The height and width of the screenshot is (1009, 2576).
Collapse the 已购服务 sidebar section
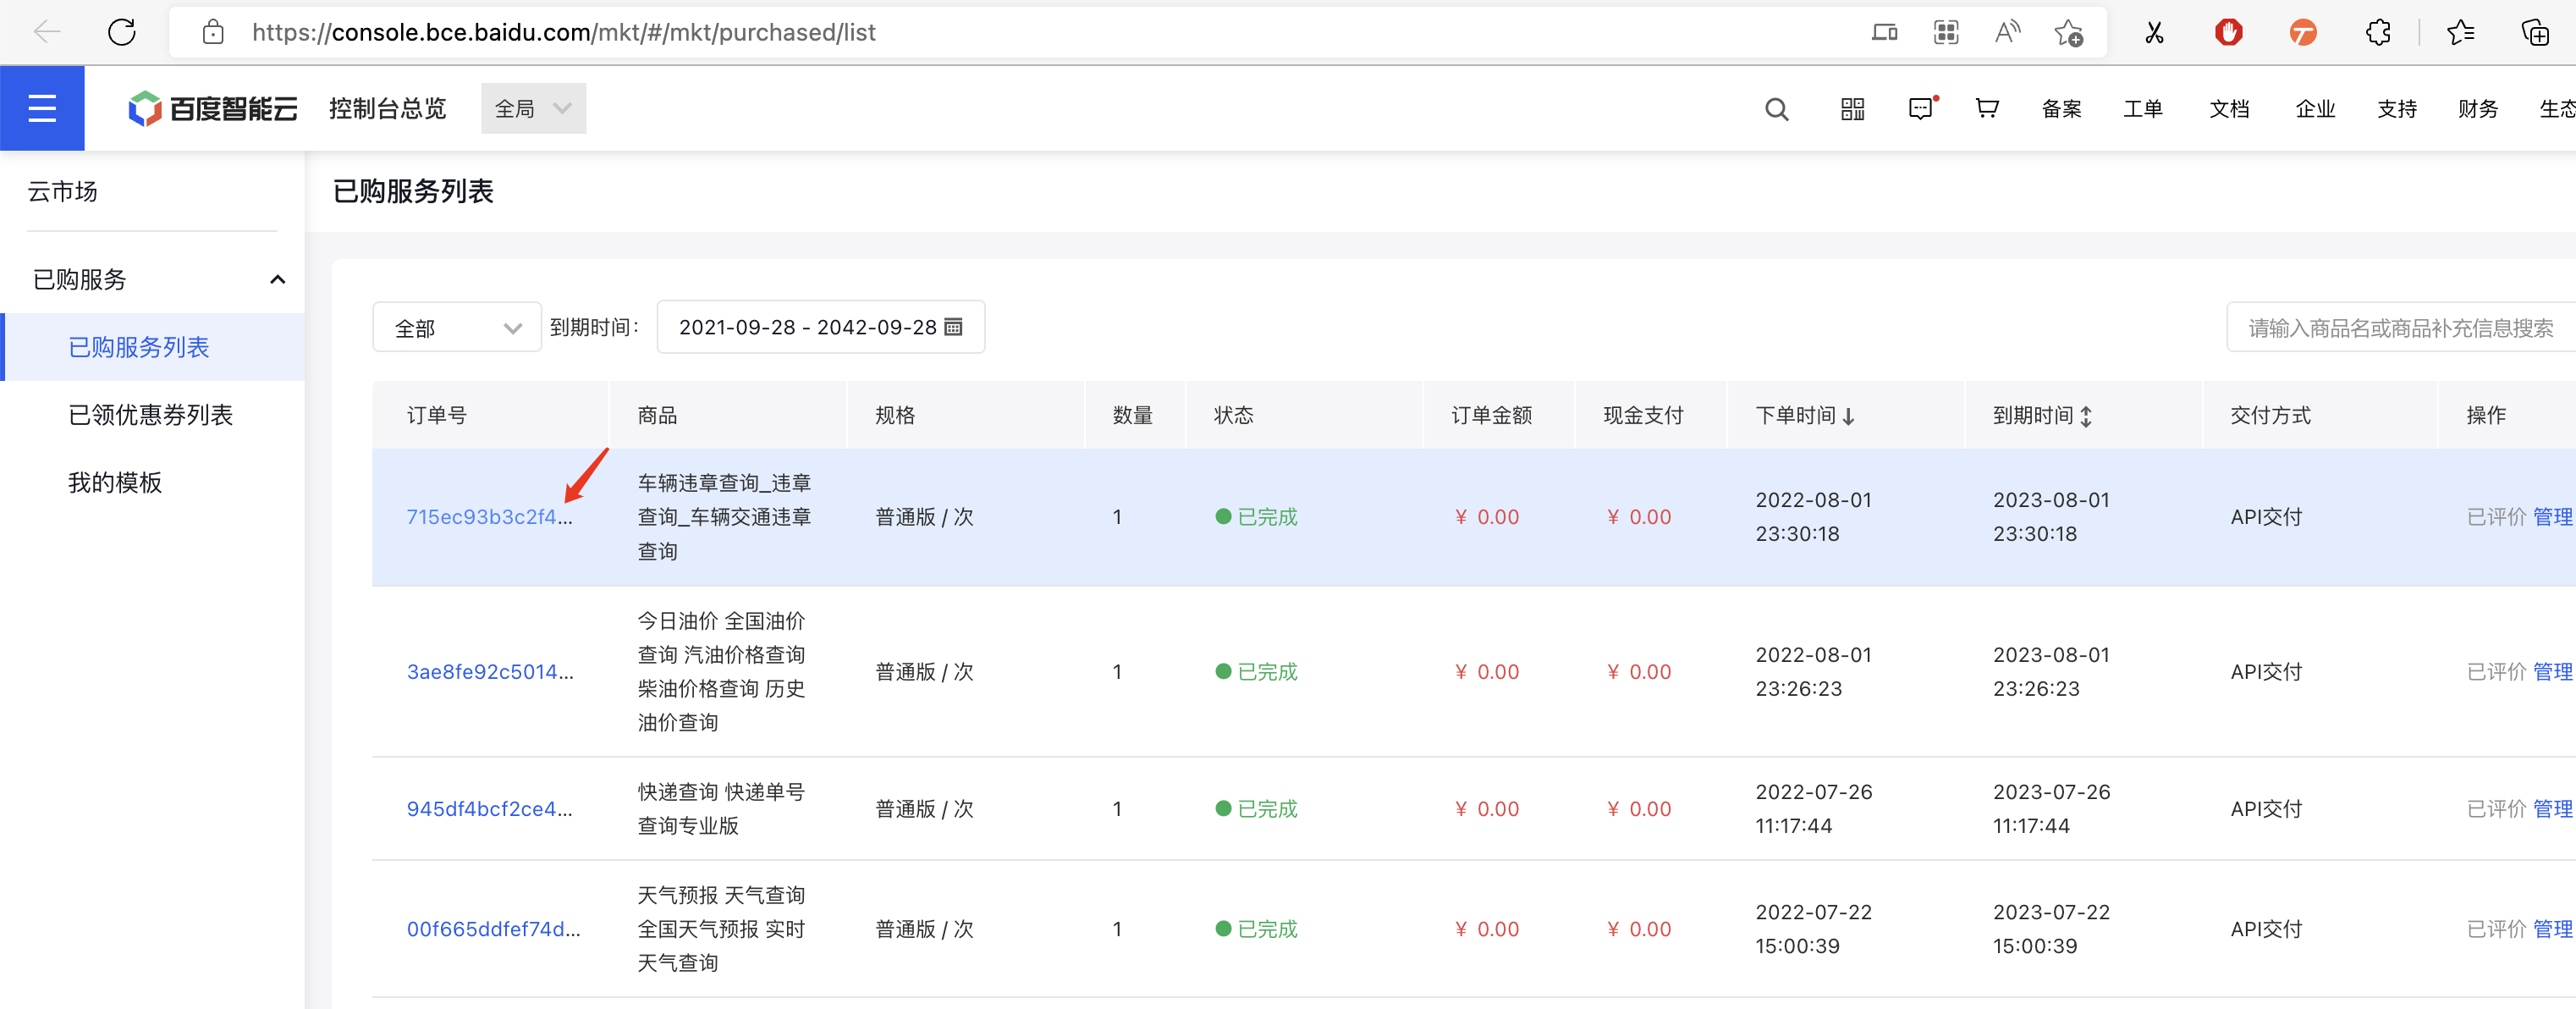tap(277, 280)
